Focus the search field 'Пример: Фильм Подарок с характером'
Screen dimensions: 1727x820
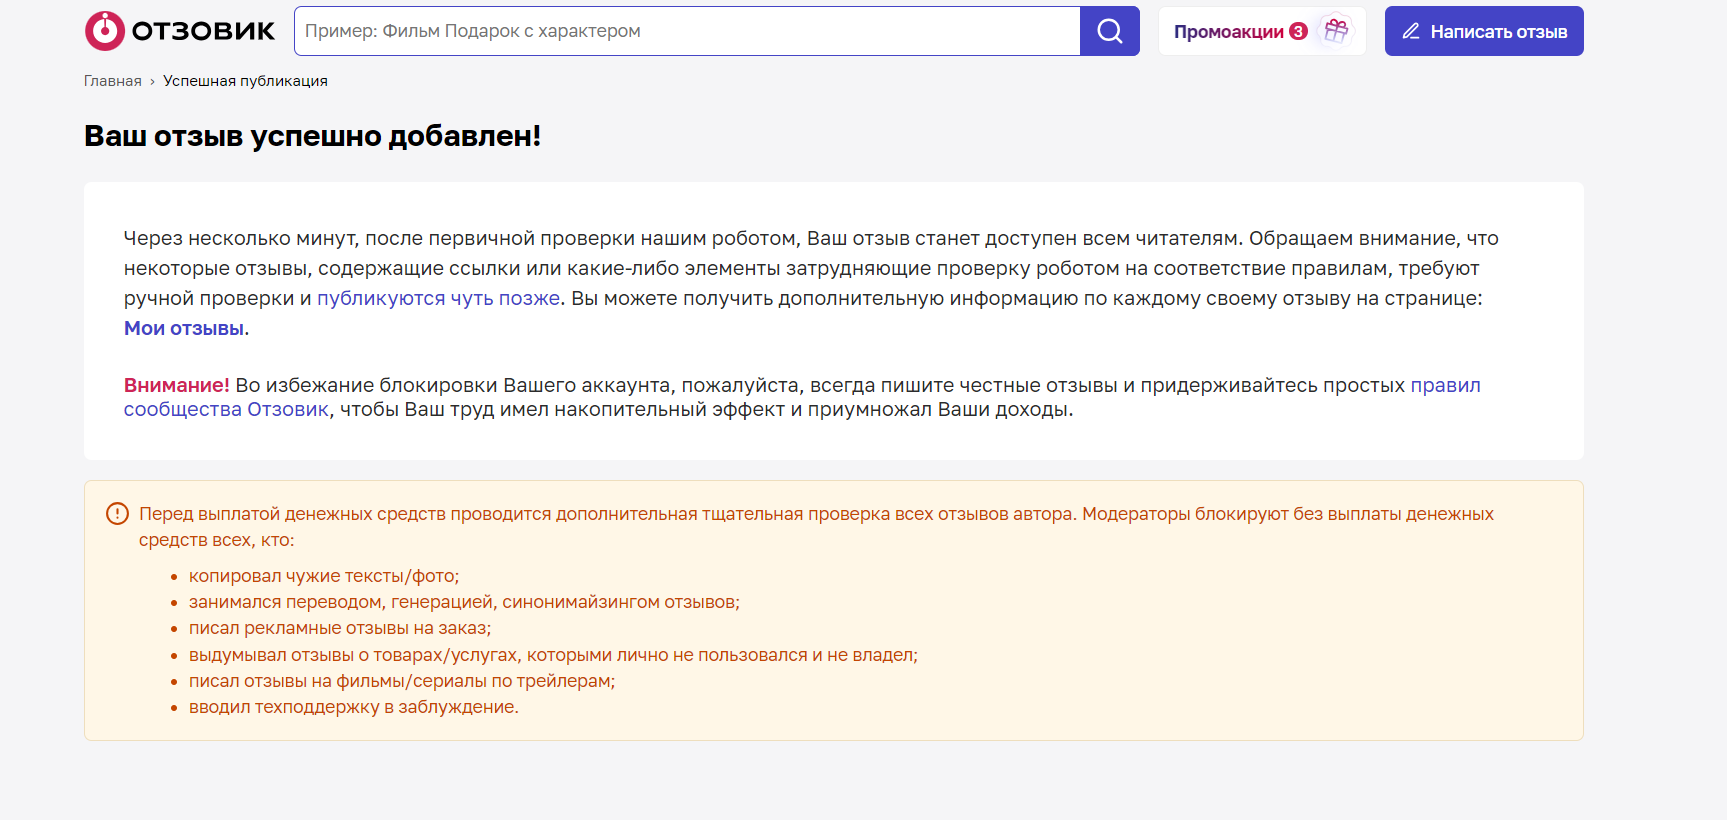click(687, 31)
